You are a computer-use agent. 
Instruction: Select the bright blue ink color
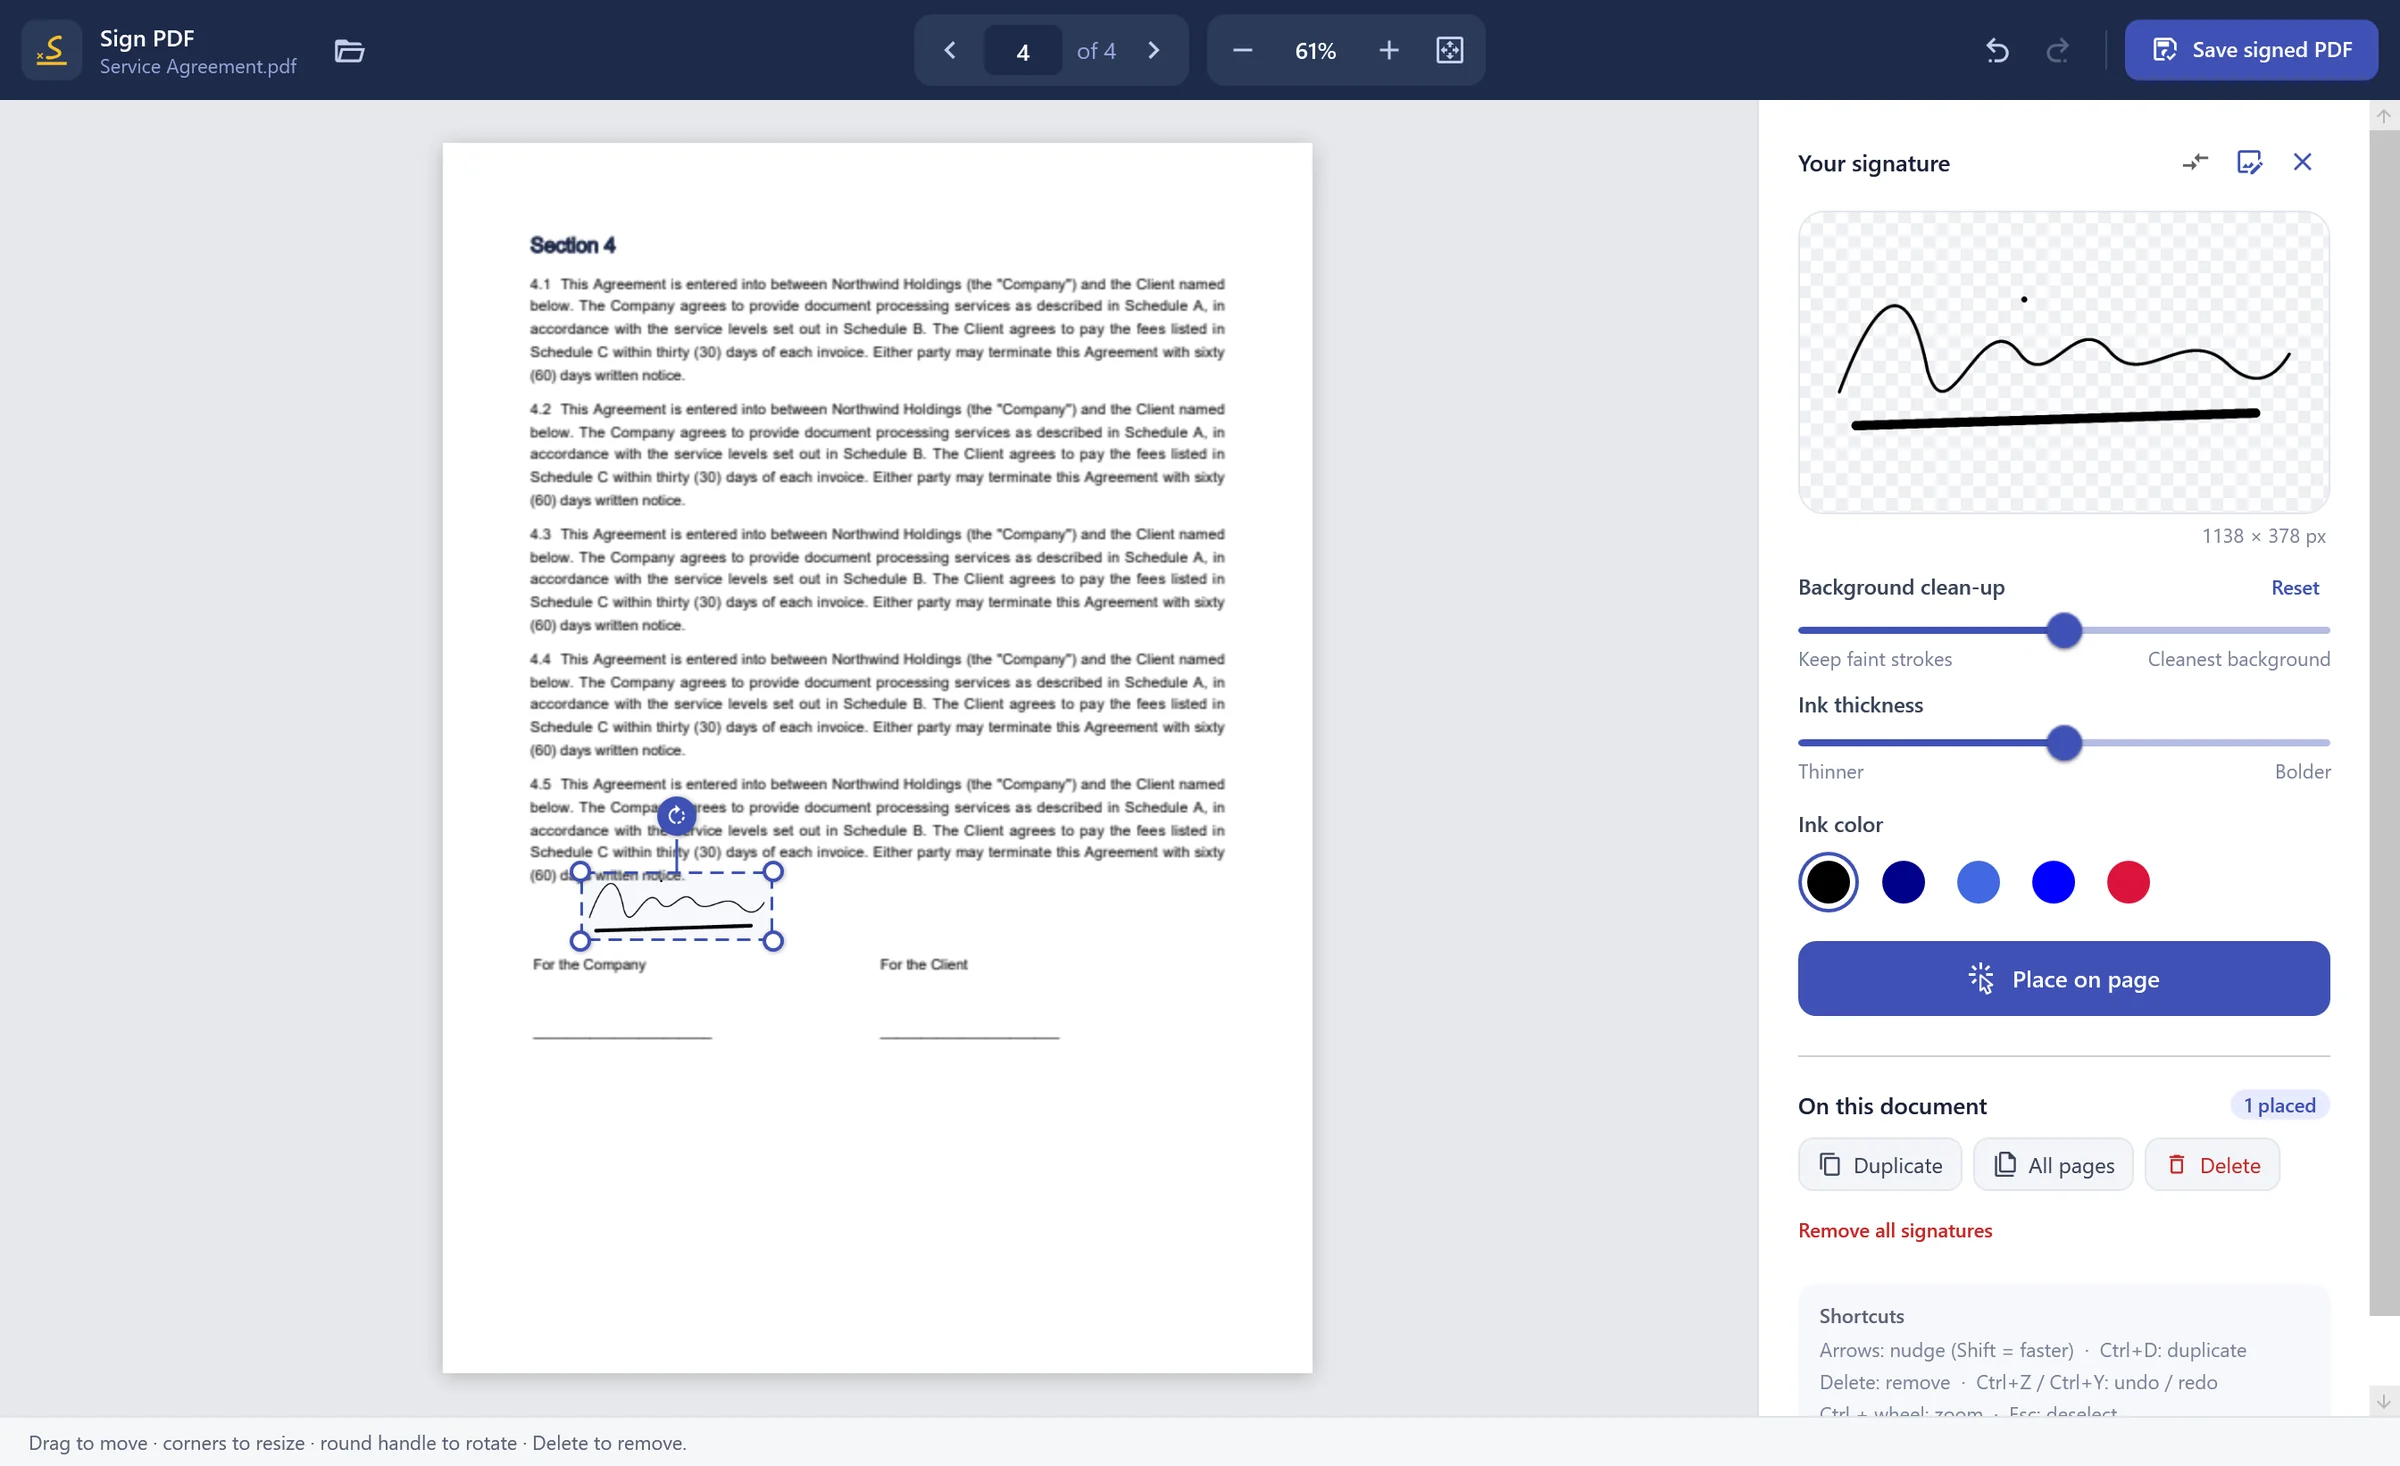[x=2053, y=882]
